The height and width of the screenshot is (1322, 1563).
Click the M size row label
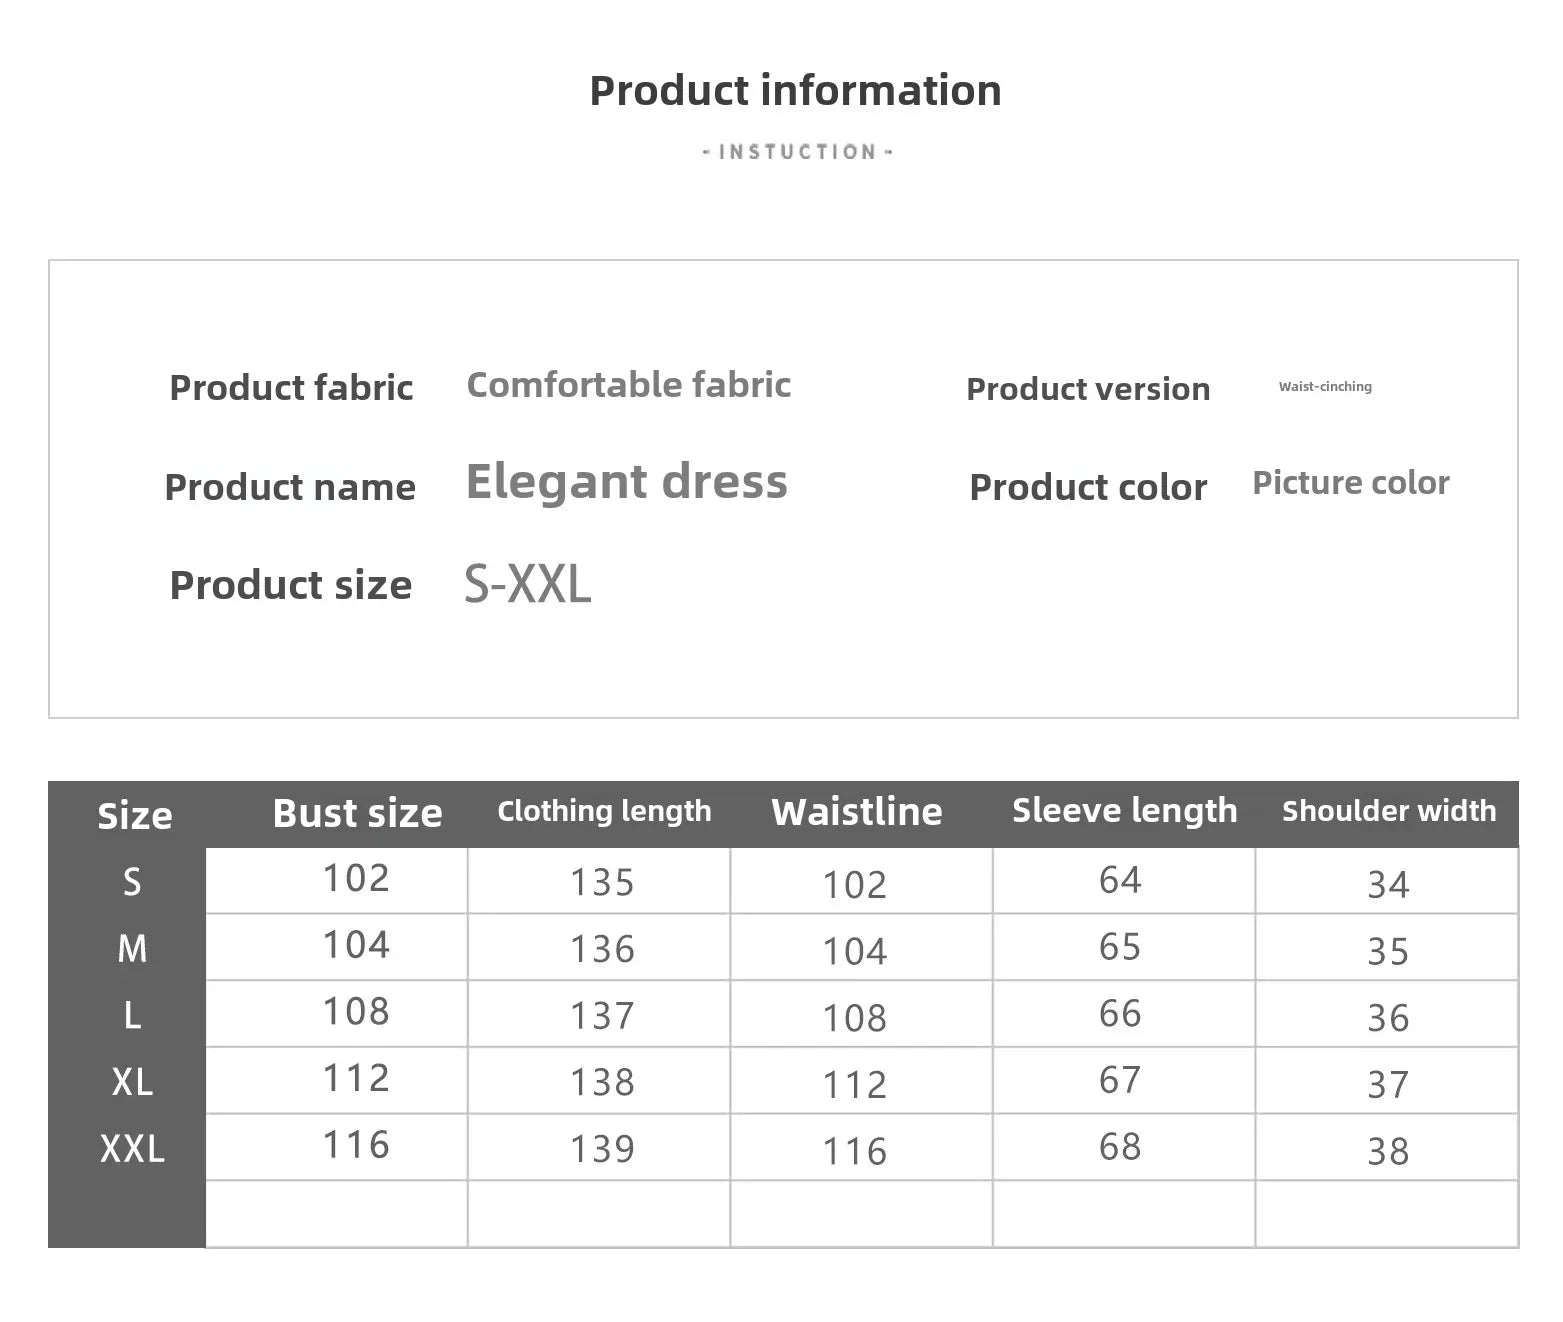[132, 948]
